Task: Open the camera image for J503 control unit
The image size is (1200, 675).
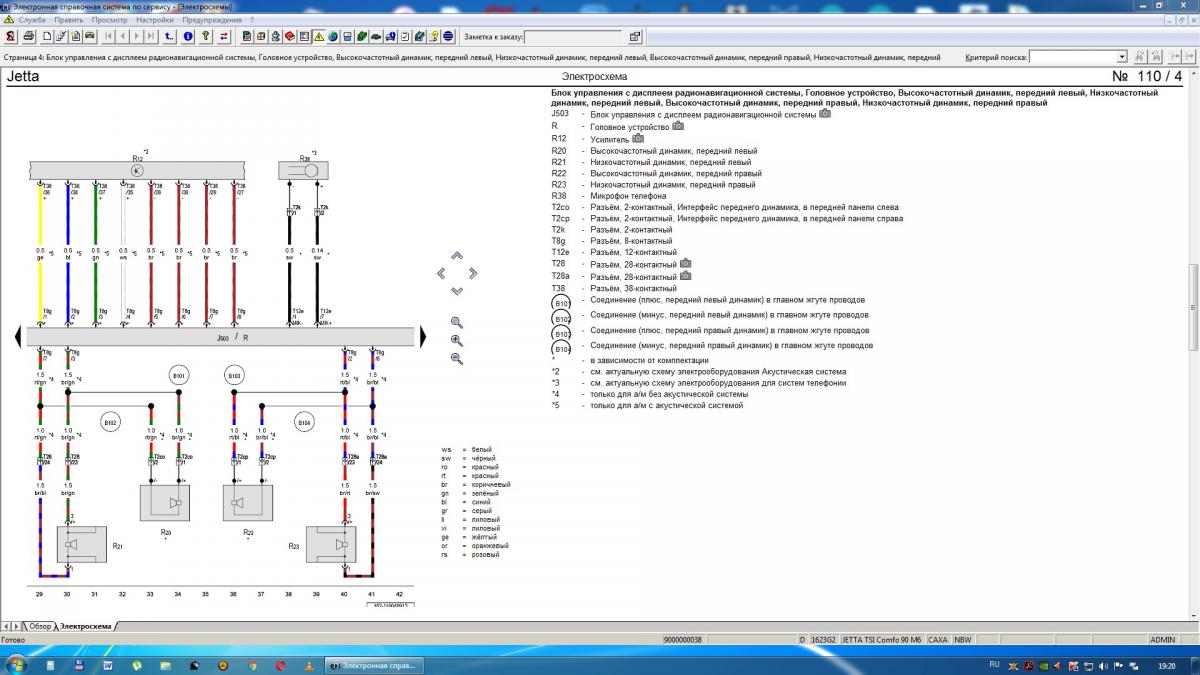Action: (825, 114)
